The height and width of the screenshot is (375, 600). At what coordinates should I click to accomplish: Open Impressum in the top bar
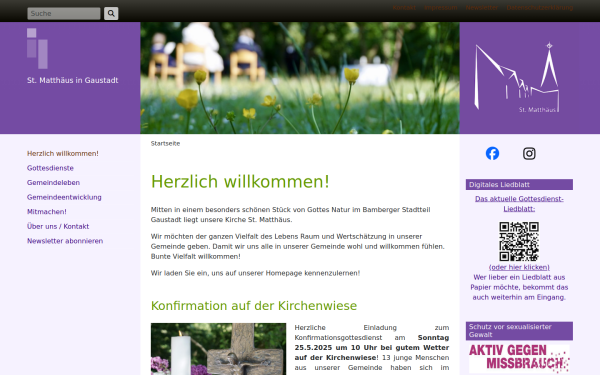click(x=440, y=8)
